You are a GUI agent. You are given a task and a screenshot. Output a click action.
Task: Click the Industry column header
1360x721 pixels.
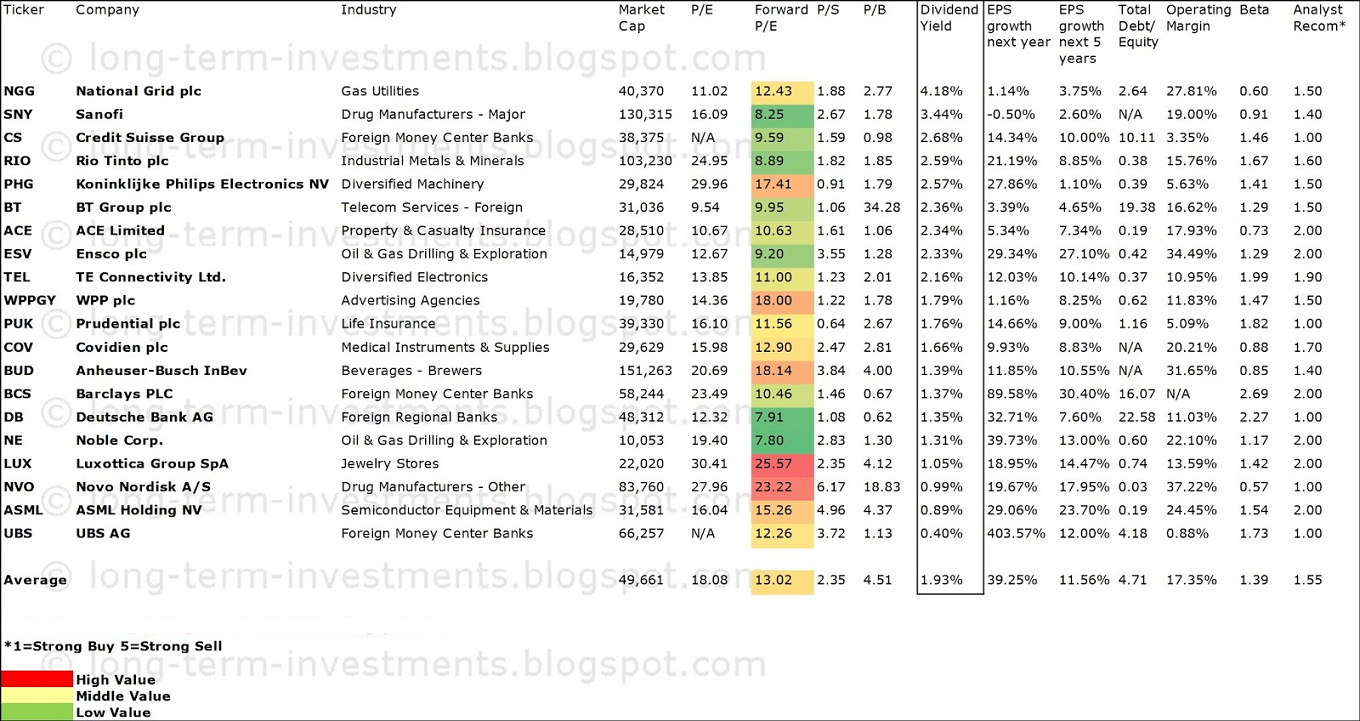coord(368,10)
